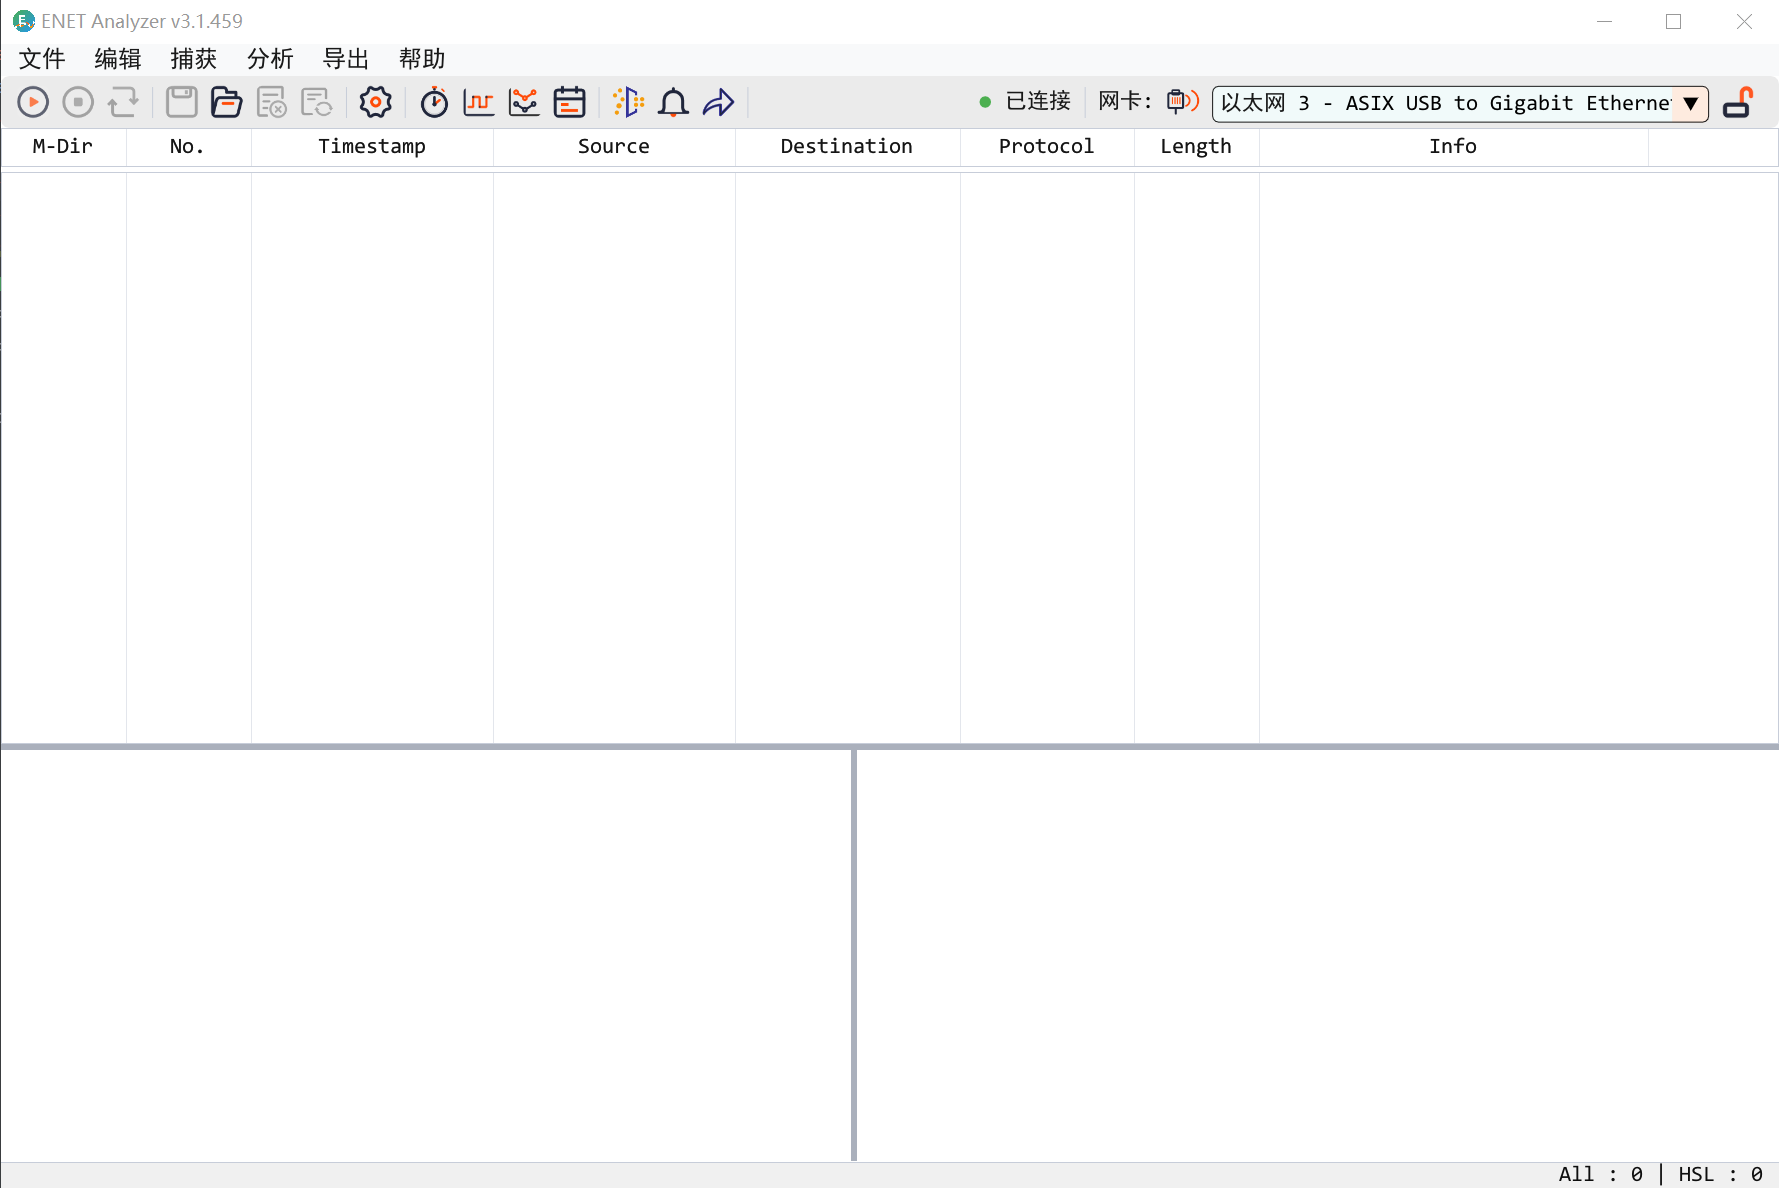The image size is (1779, 1188).
Task: Click the blue share arrow icon
Action: (x=719, y=102)
